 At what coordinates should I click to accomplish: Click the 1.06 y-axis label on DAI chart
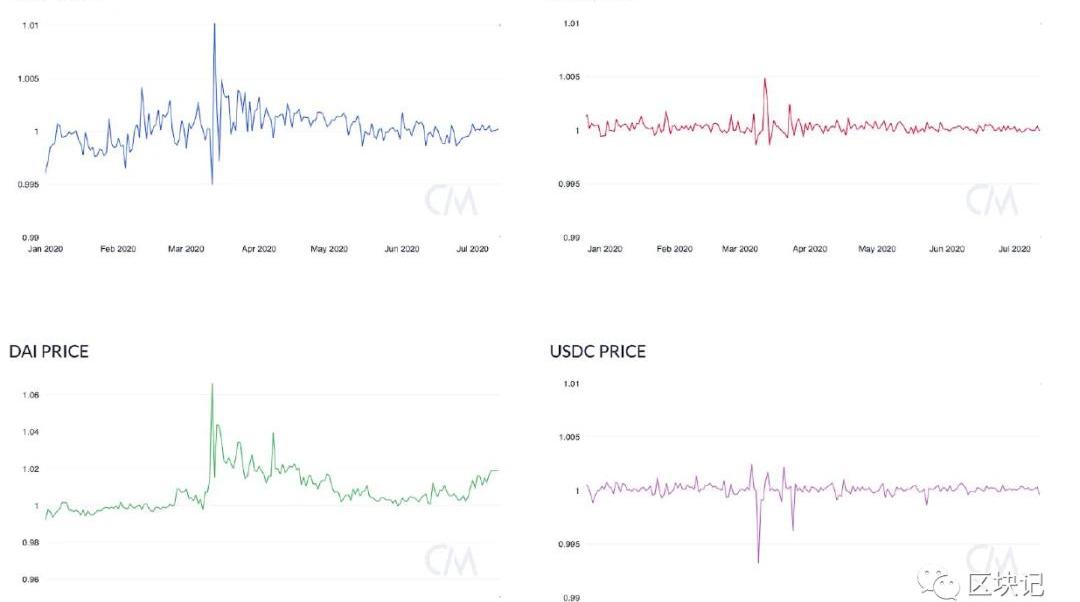pyautogui.click(x=28, y=396)
